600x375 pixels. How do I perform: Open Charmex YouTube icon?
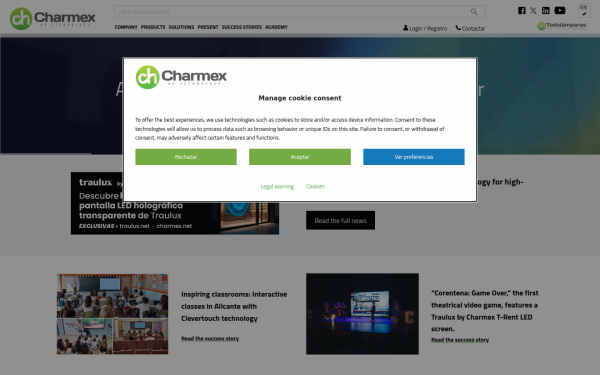(560, 10)
